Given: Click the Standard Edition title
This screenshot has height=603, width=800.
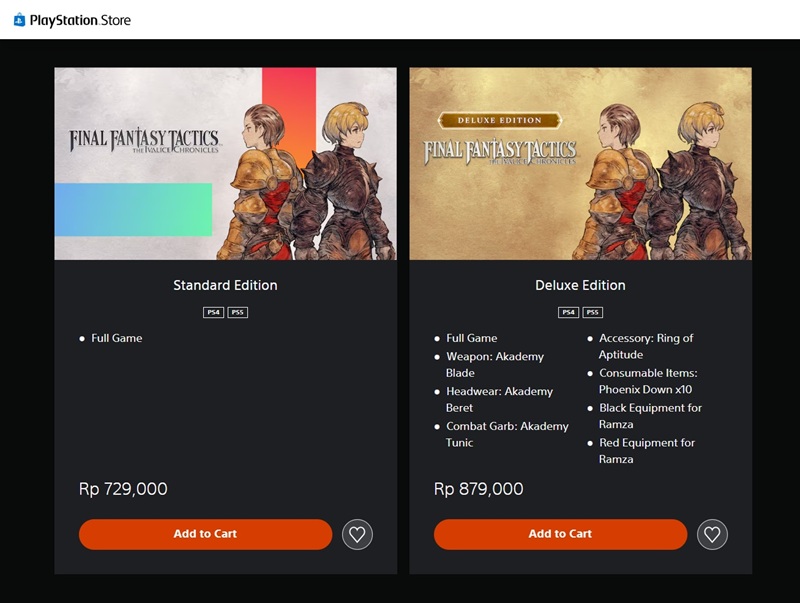Looking at the screenshot, I should [x=225, y=285].
